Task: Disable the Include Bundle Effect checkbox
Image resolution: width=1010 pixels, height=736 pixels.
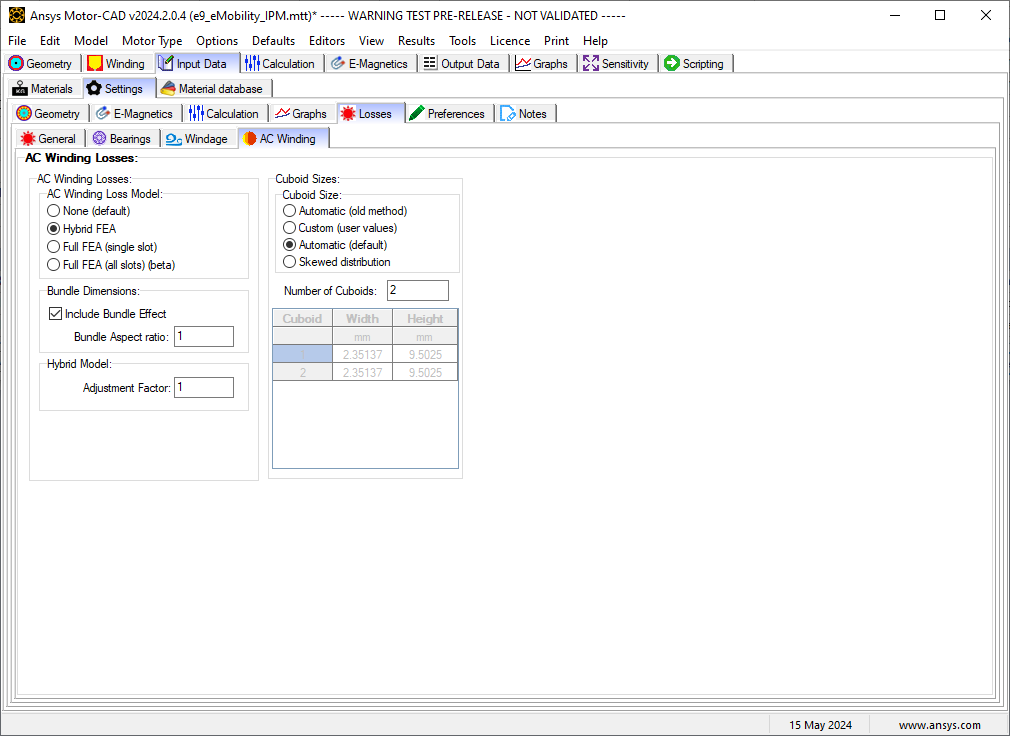Action: [56, 314]
